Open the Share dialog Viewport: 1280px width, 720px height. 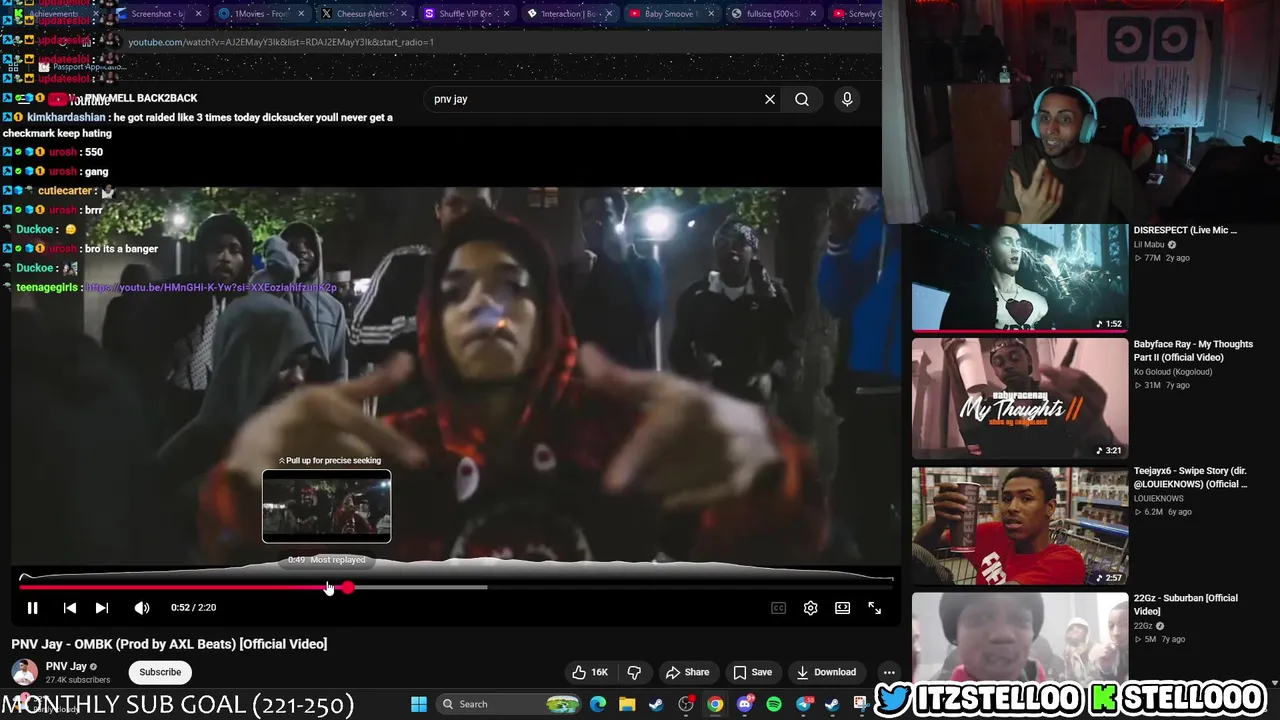688,672
